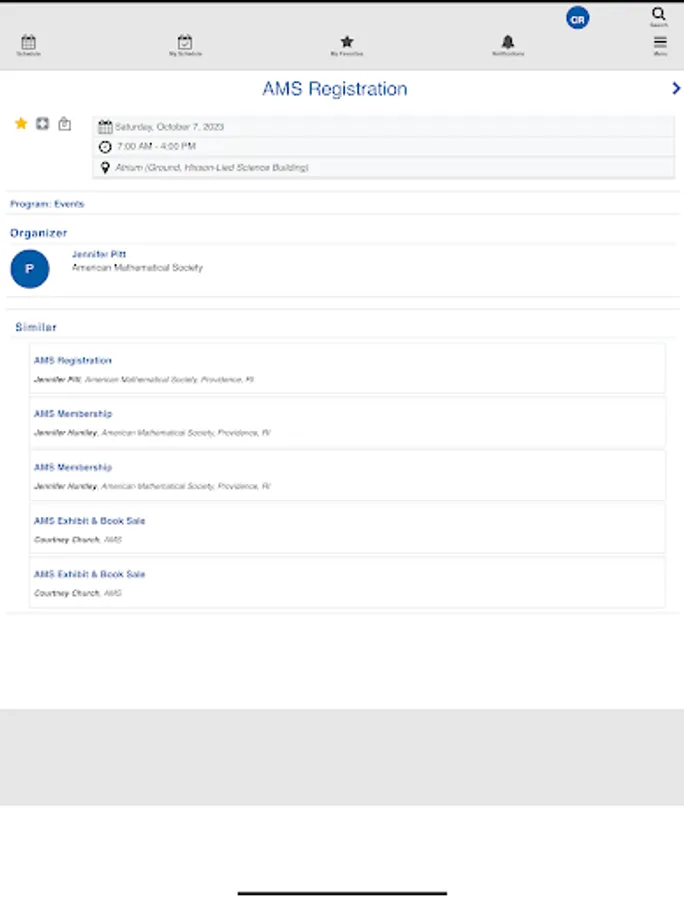This screenshot has width=684, height=900.
Task: Open the second AMS Membership similar item
Action: point(348,476)
